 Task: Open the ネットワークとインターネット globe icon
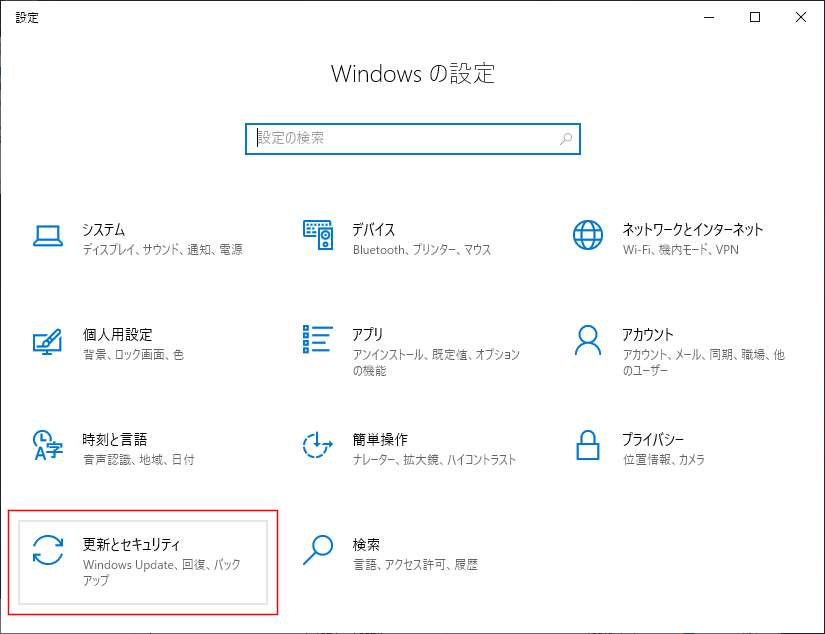[x=588, y=235]
